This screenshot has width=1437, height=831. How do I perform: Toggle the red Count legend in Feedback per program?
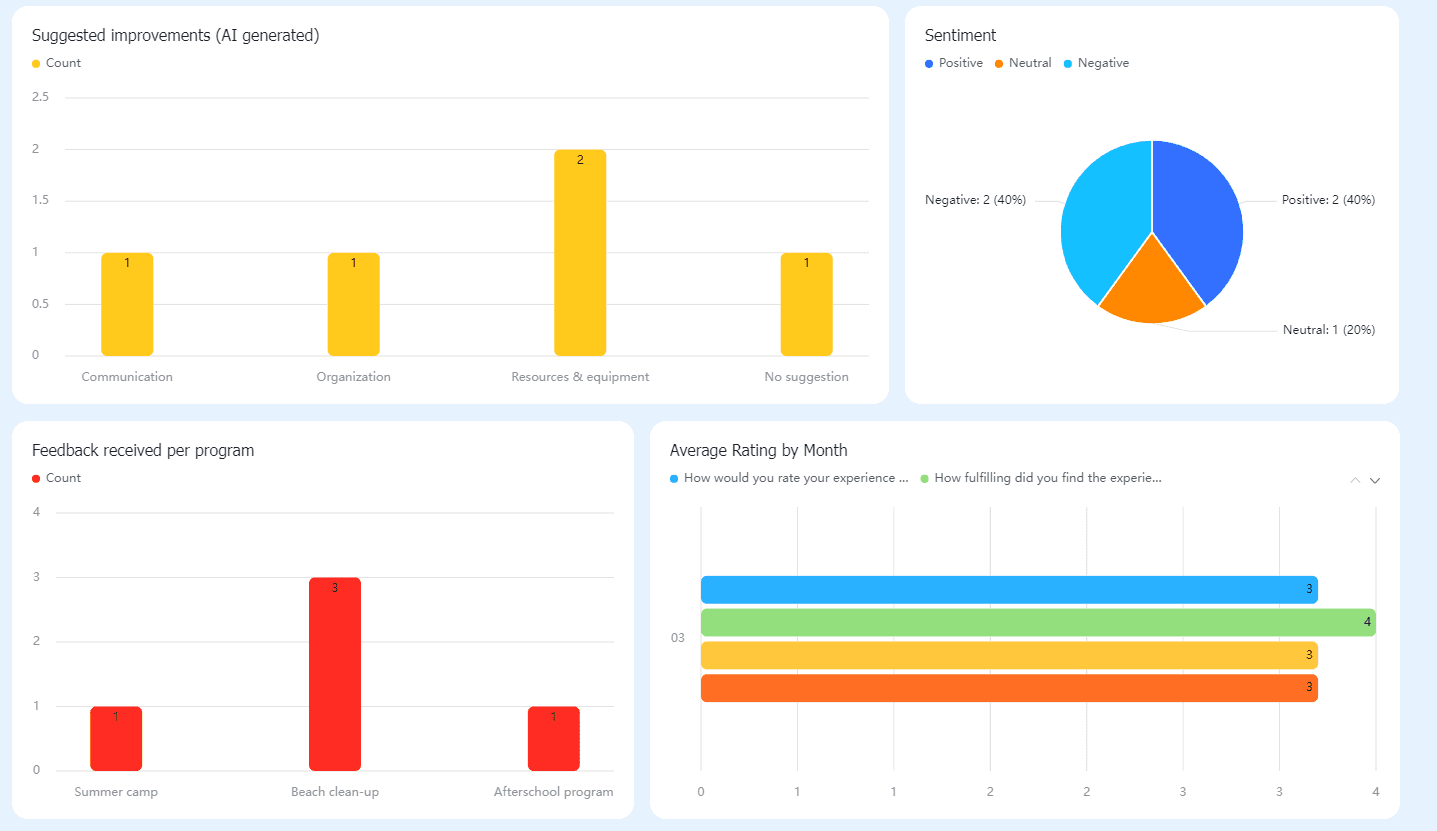[x=57, y=478]
